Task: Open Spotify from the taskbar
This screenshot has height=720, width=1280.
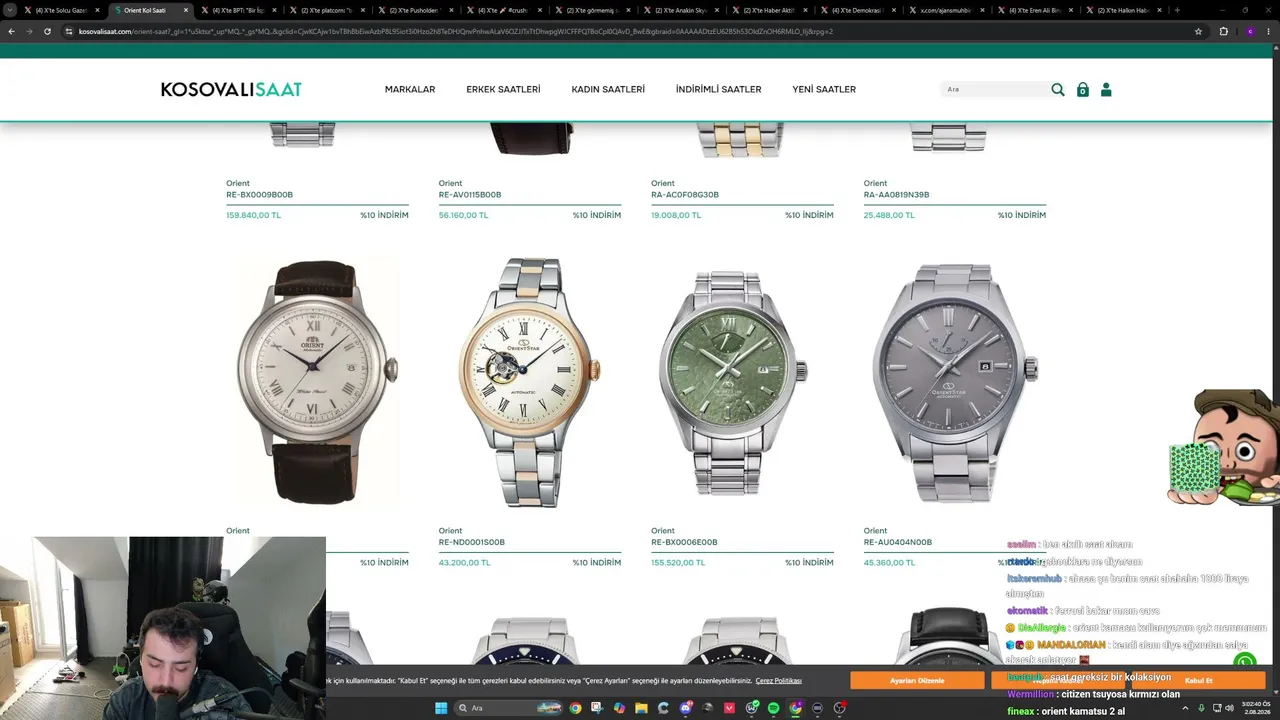Action: pos(773,708)
